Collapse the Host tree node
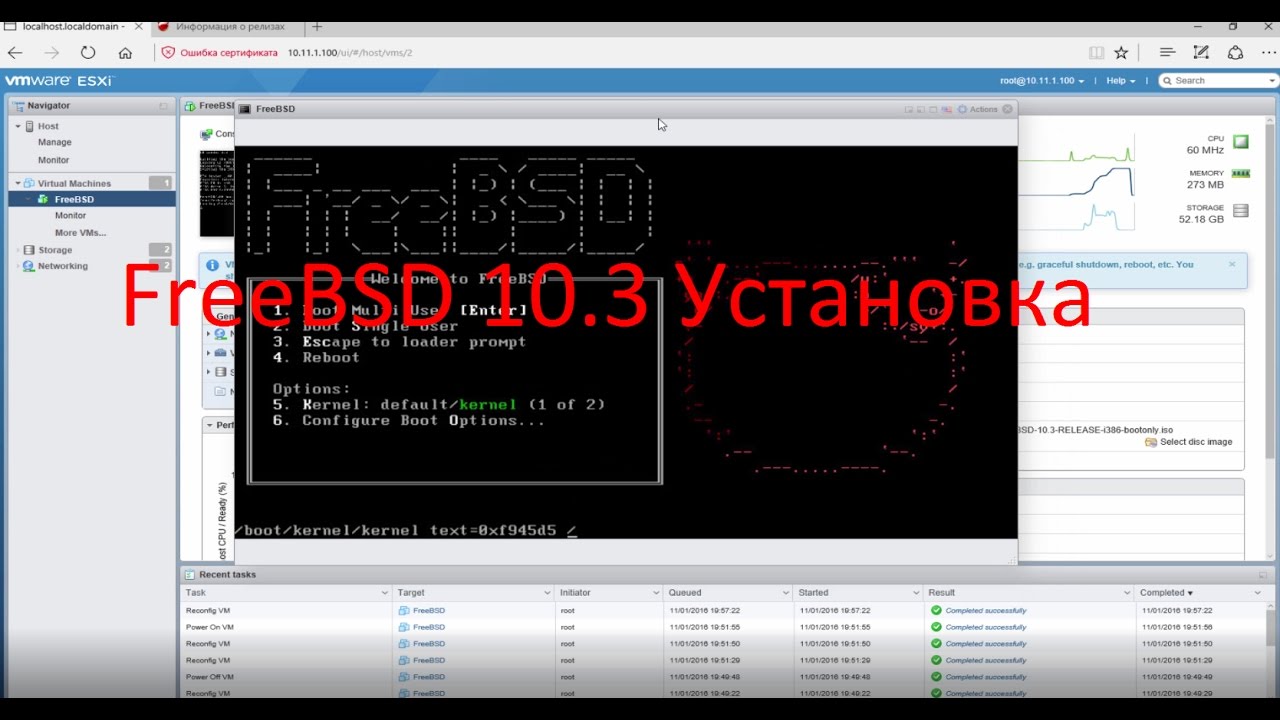 tap(18, 127)
